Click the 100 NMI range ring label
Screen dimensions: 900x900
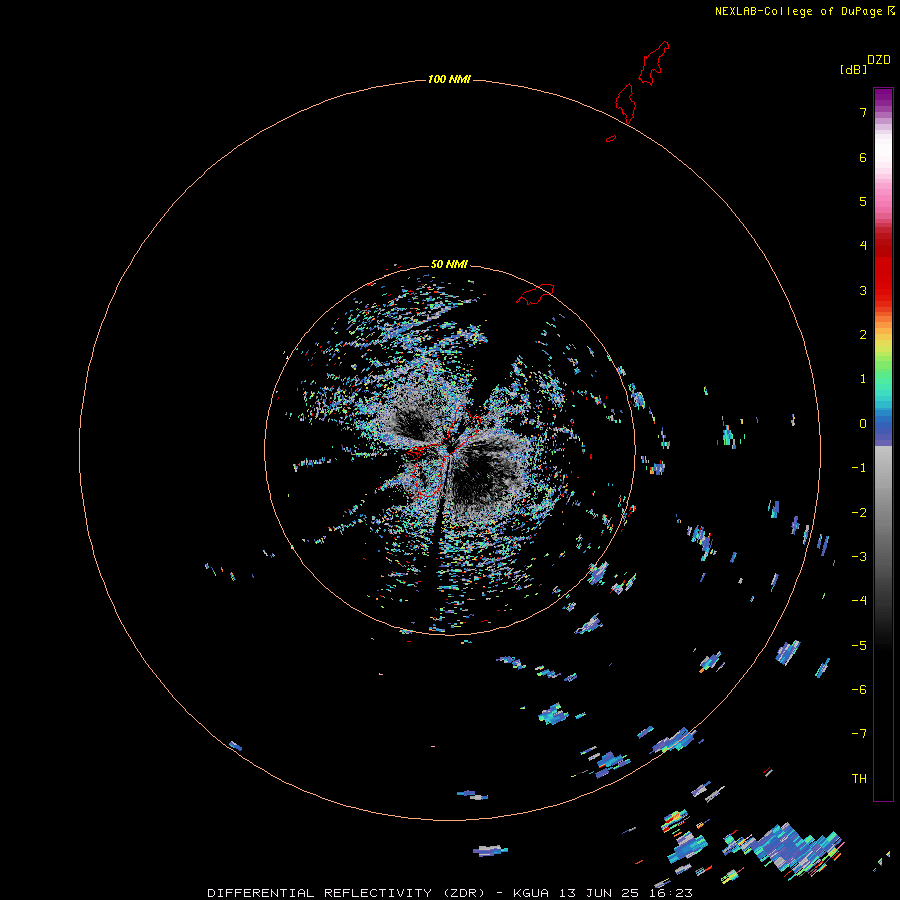pos(449,79)
